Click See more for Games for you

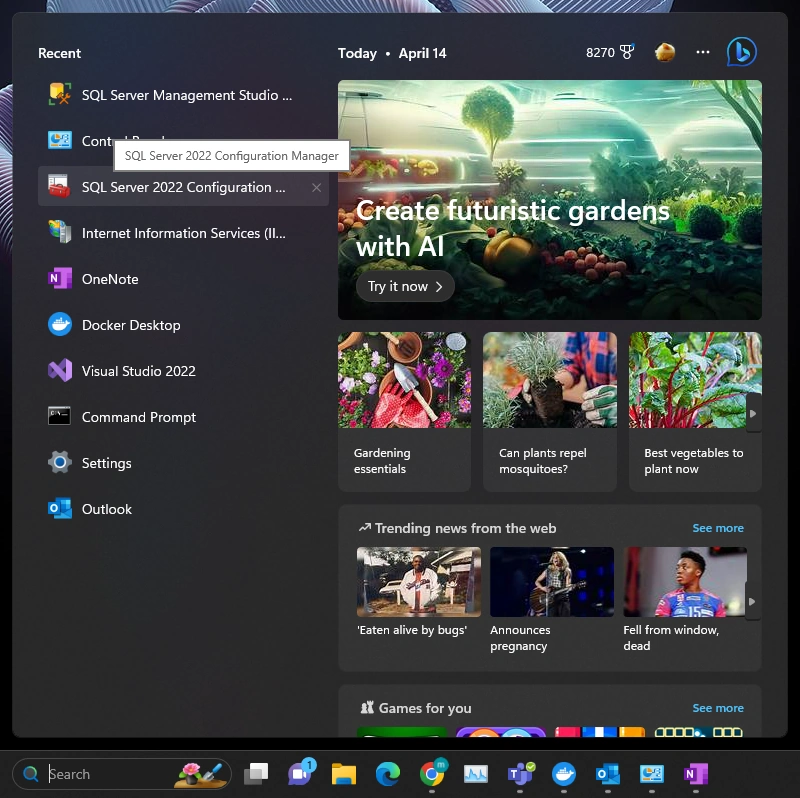(x=717, y=708)
